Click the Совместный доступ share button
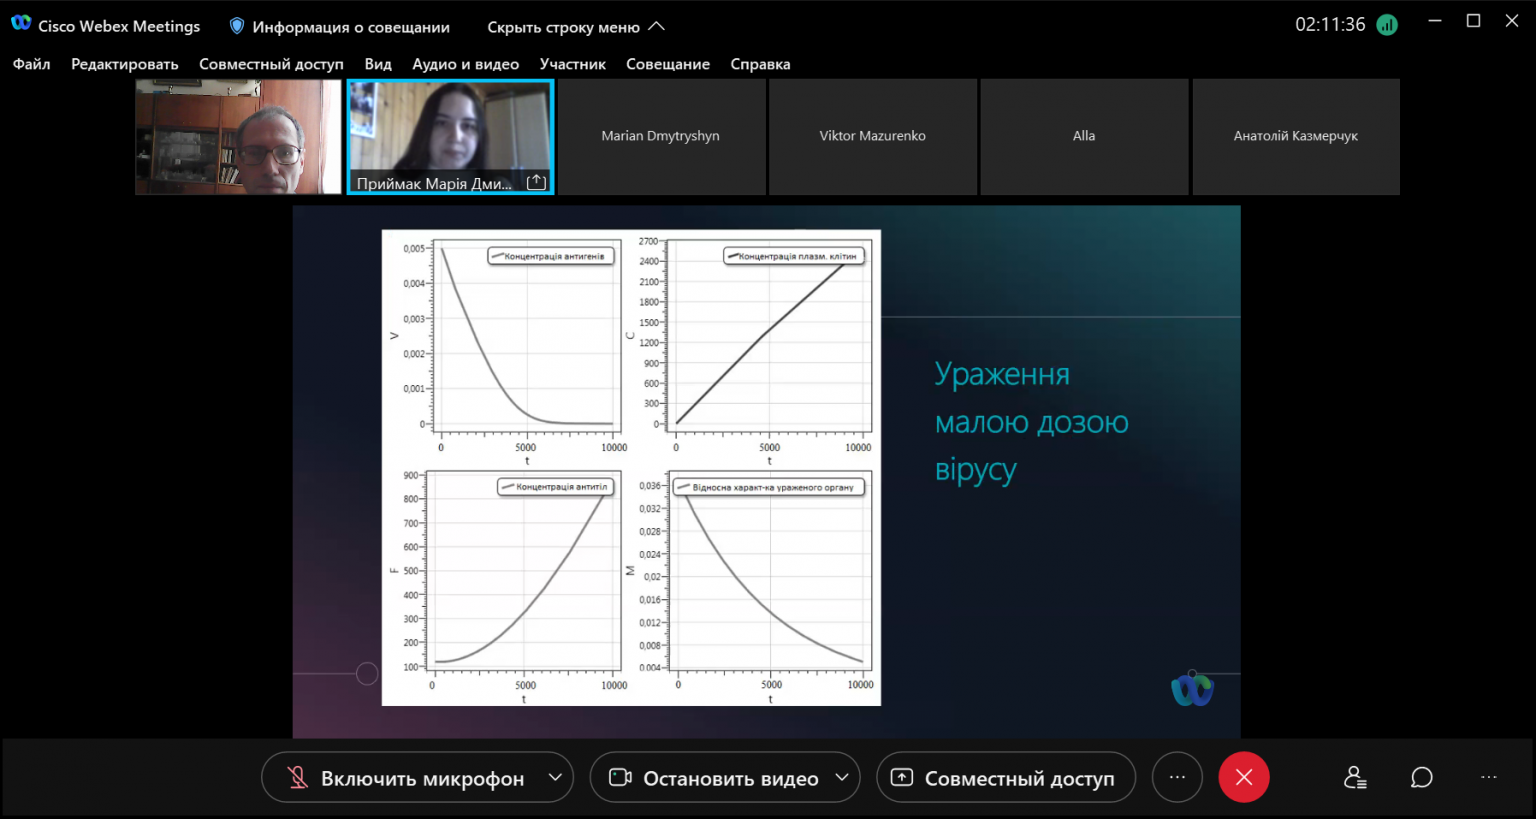Viewport: 1536px width, 819px height. click(x=1006, y=777)
